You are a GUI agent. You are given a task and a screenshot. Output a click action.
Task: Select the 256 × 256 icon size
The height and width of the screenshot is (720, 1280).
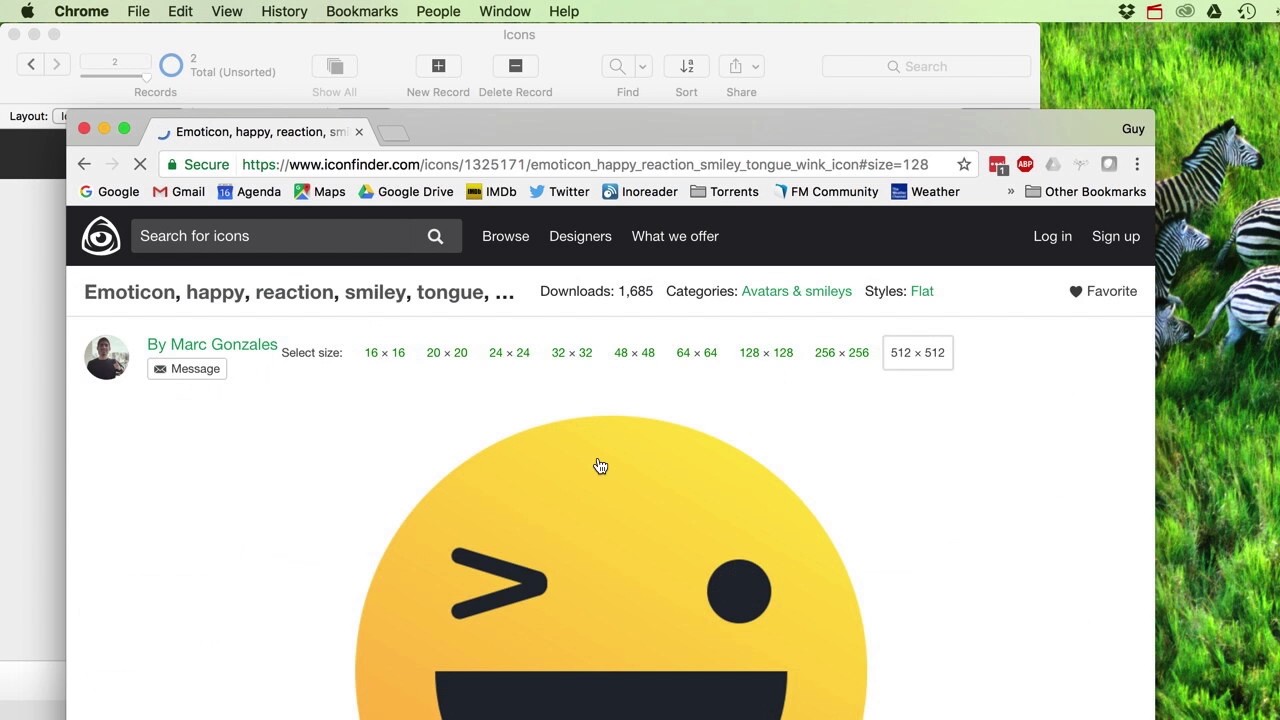click(x=841, y=352)
